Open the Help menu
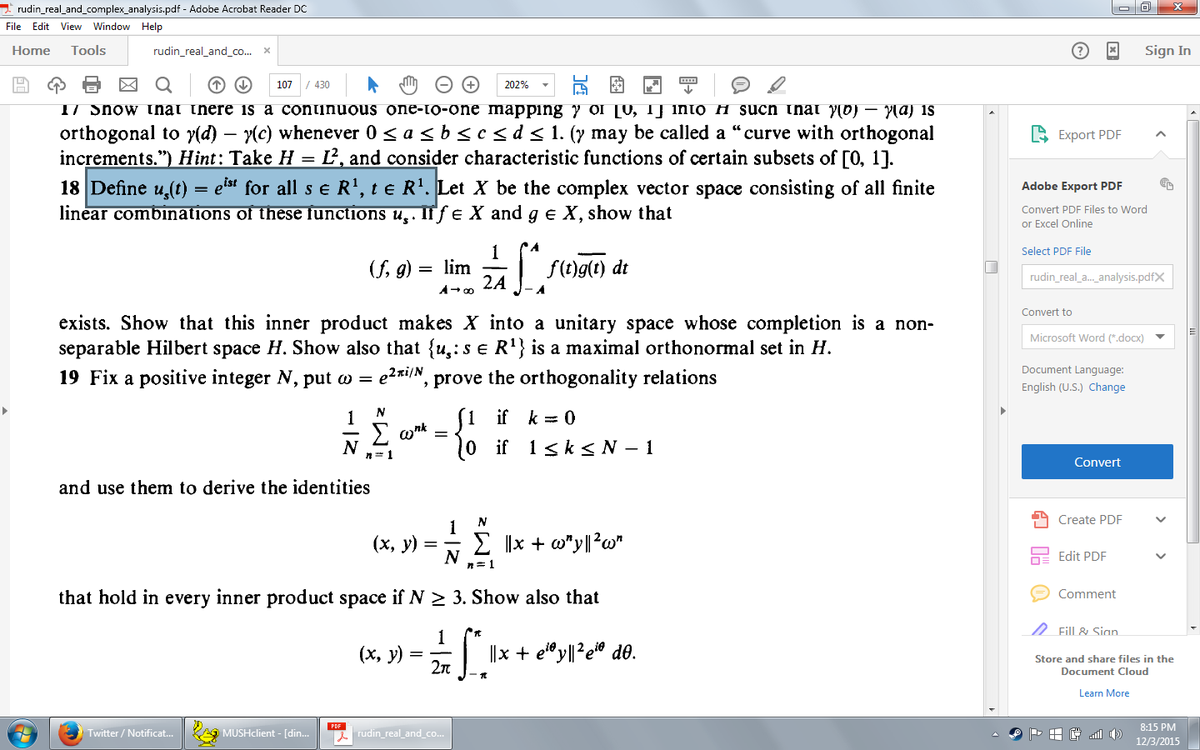 [x=152, y=26]
